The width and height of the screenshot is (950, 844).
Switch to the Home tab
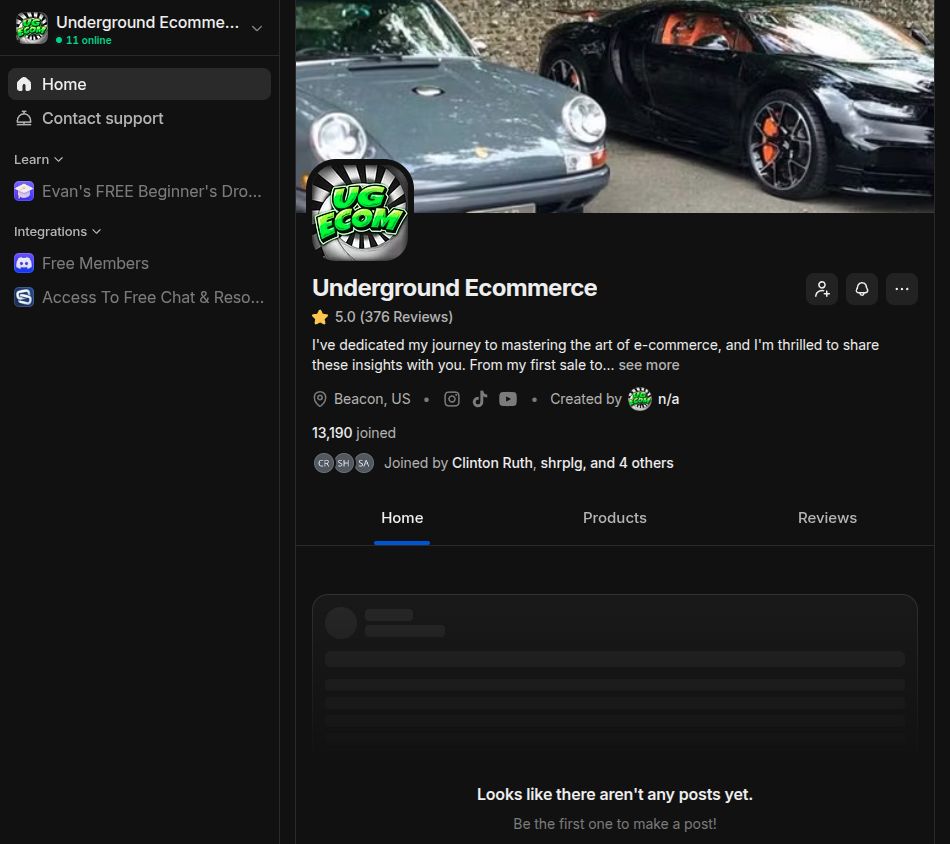click(x=402, y=518)
